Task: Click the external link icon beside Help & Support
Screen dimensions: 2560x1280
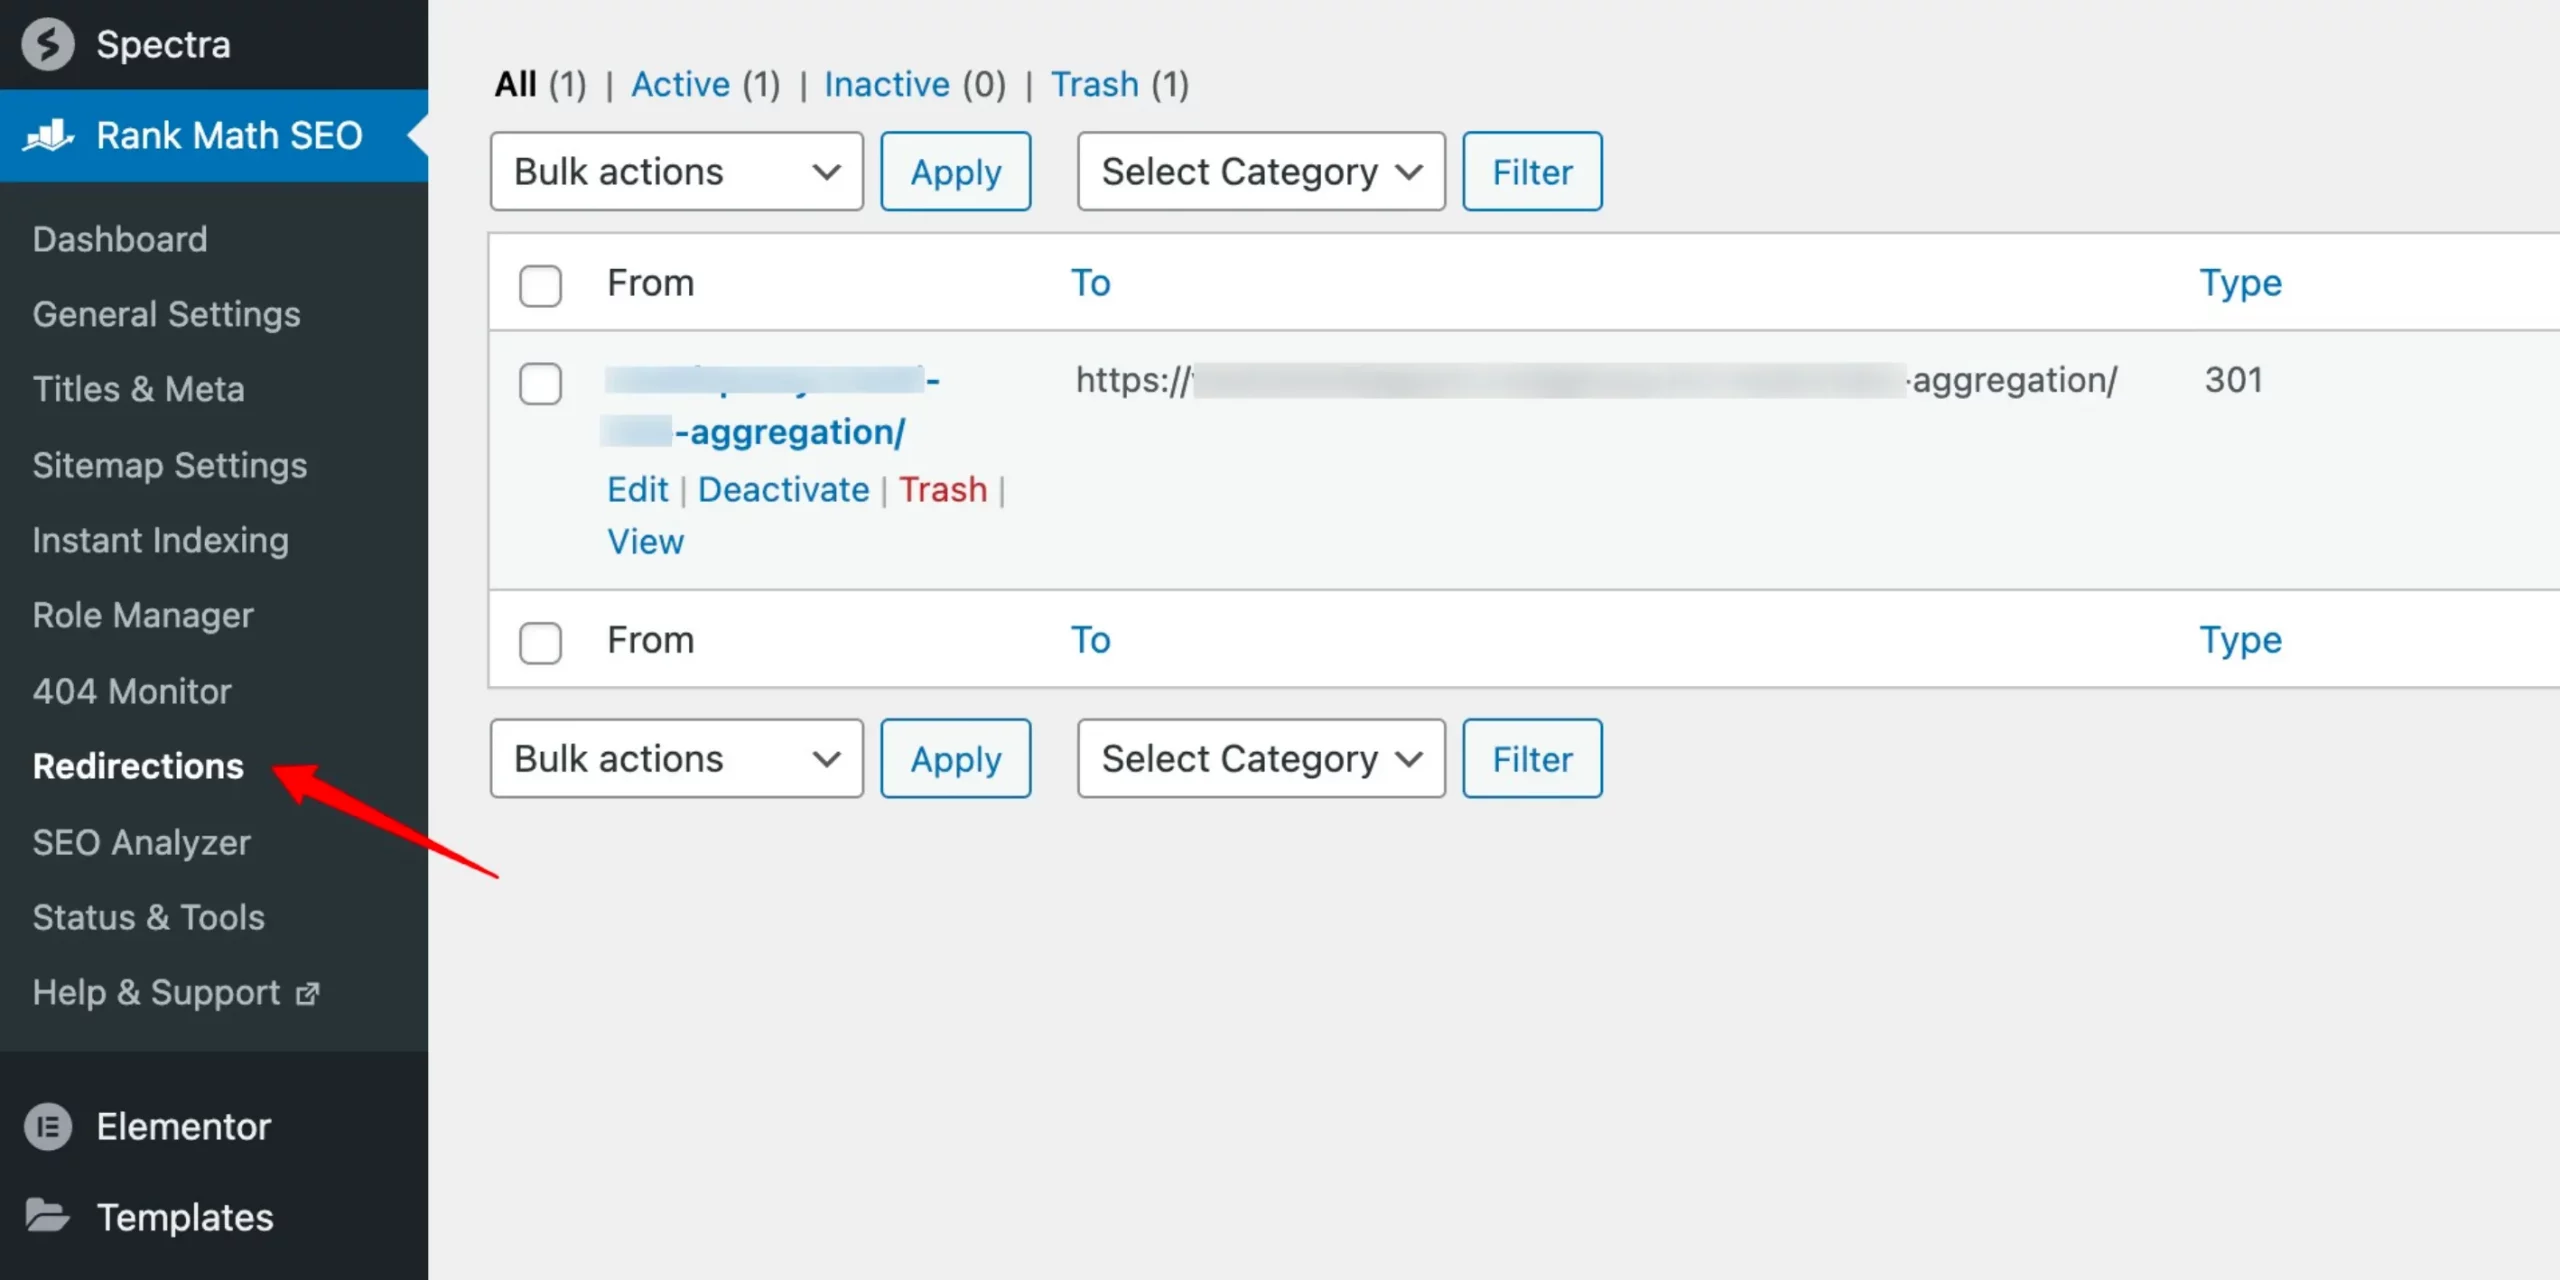Action: point(308,994)
